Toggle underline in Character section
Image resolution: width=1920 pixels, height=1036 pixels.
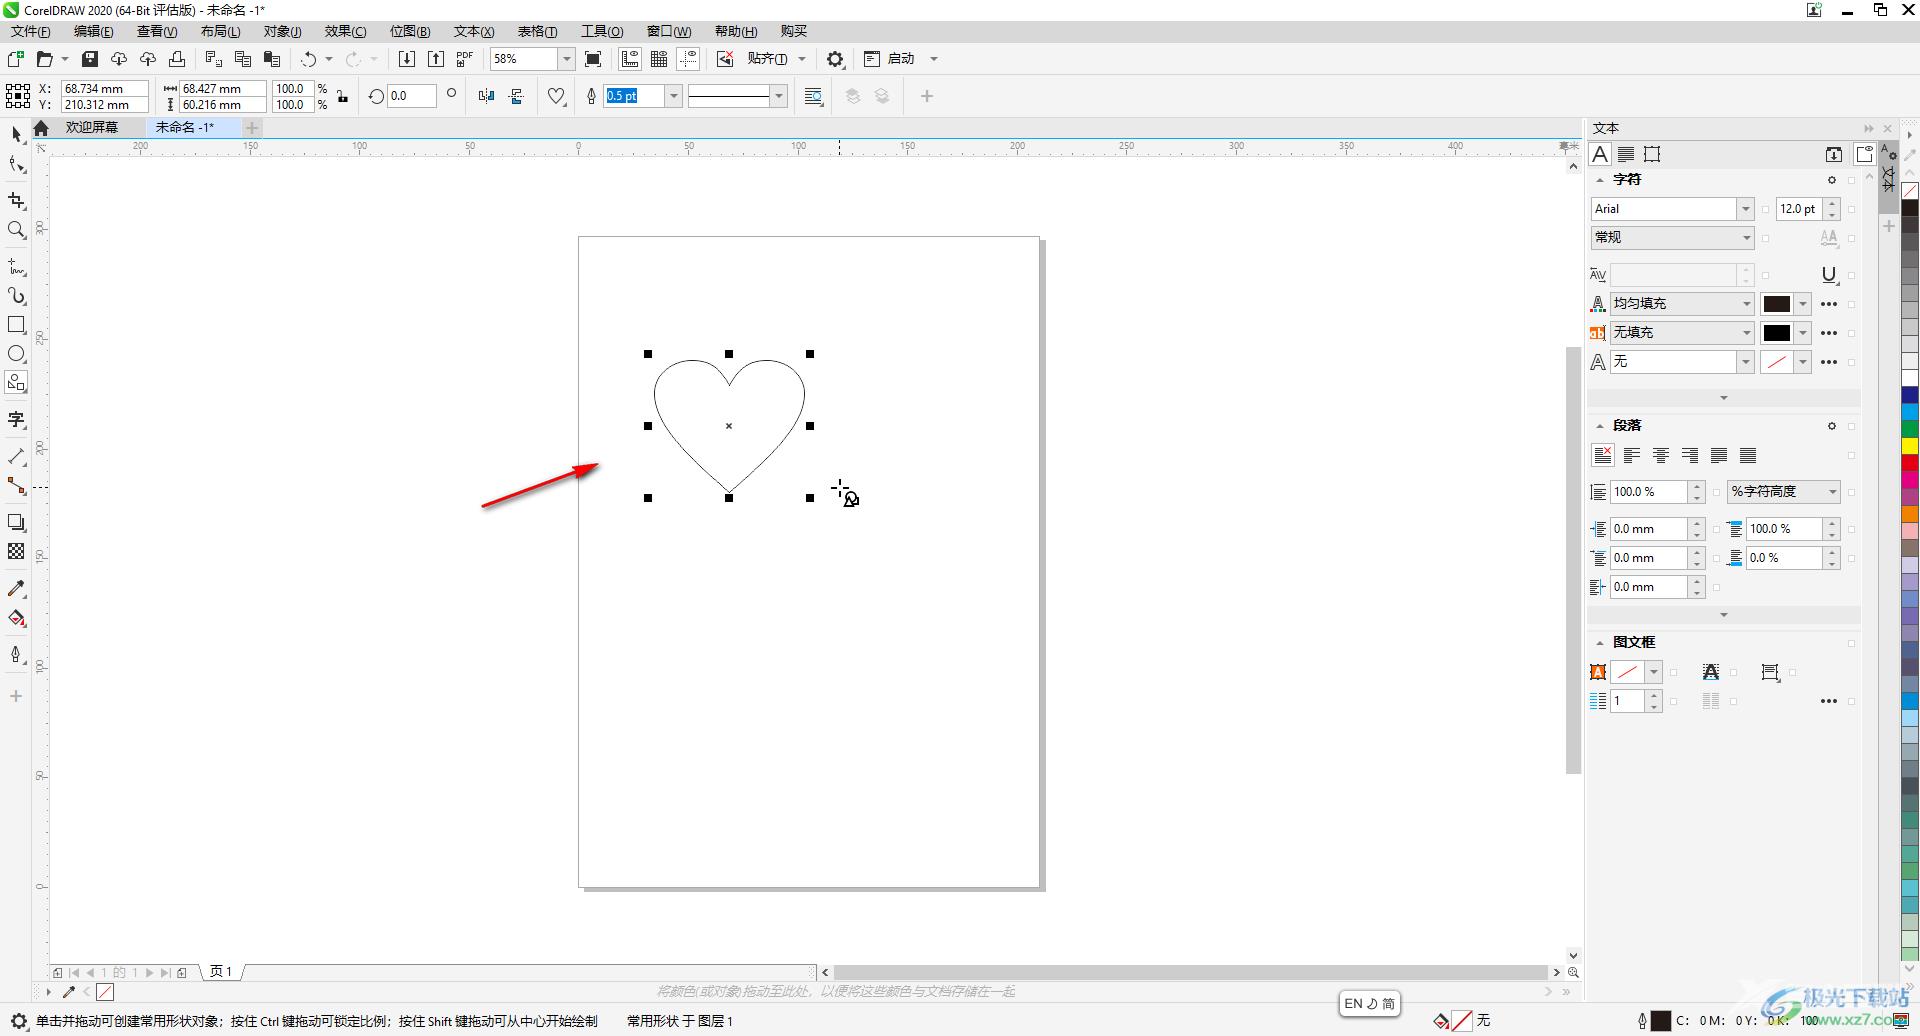pos(1829,274)
